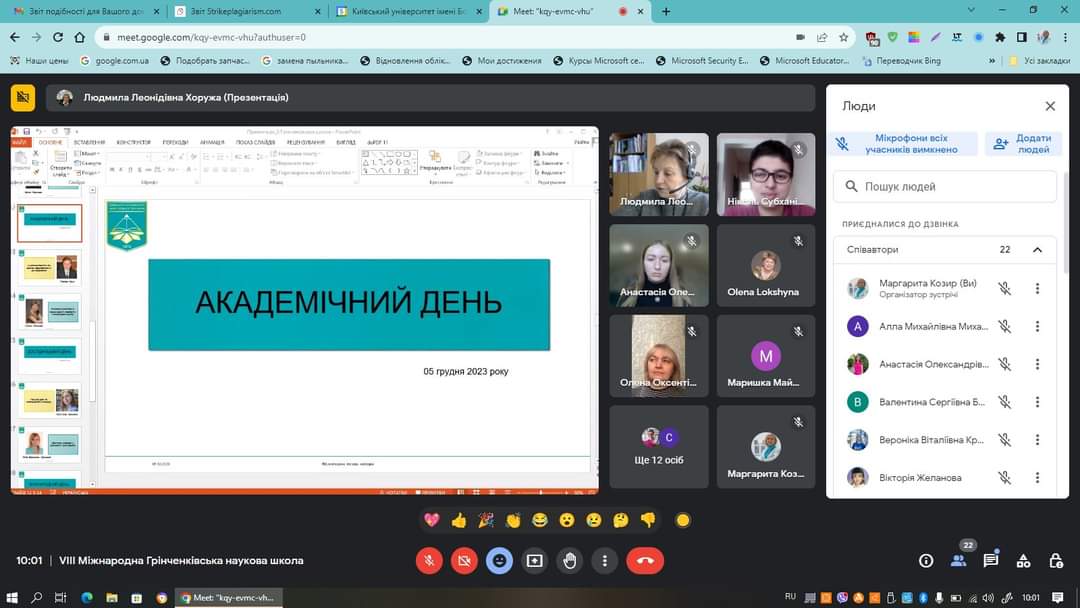The image size is (1080, 608).
Task: Send the thumbs up reaction
Action: tap(459, 520)
